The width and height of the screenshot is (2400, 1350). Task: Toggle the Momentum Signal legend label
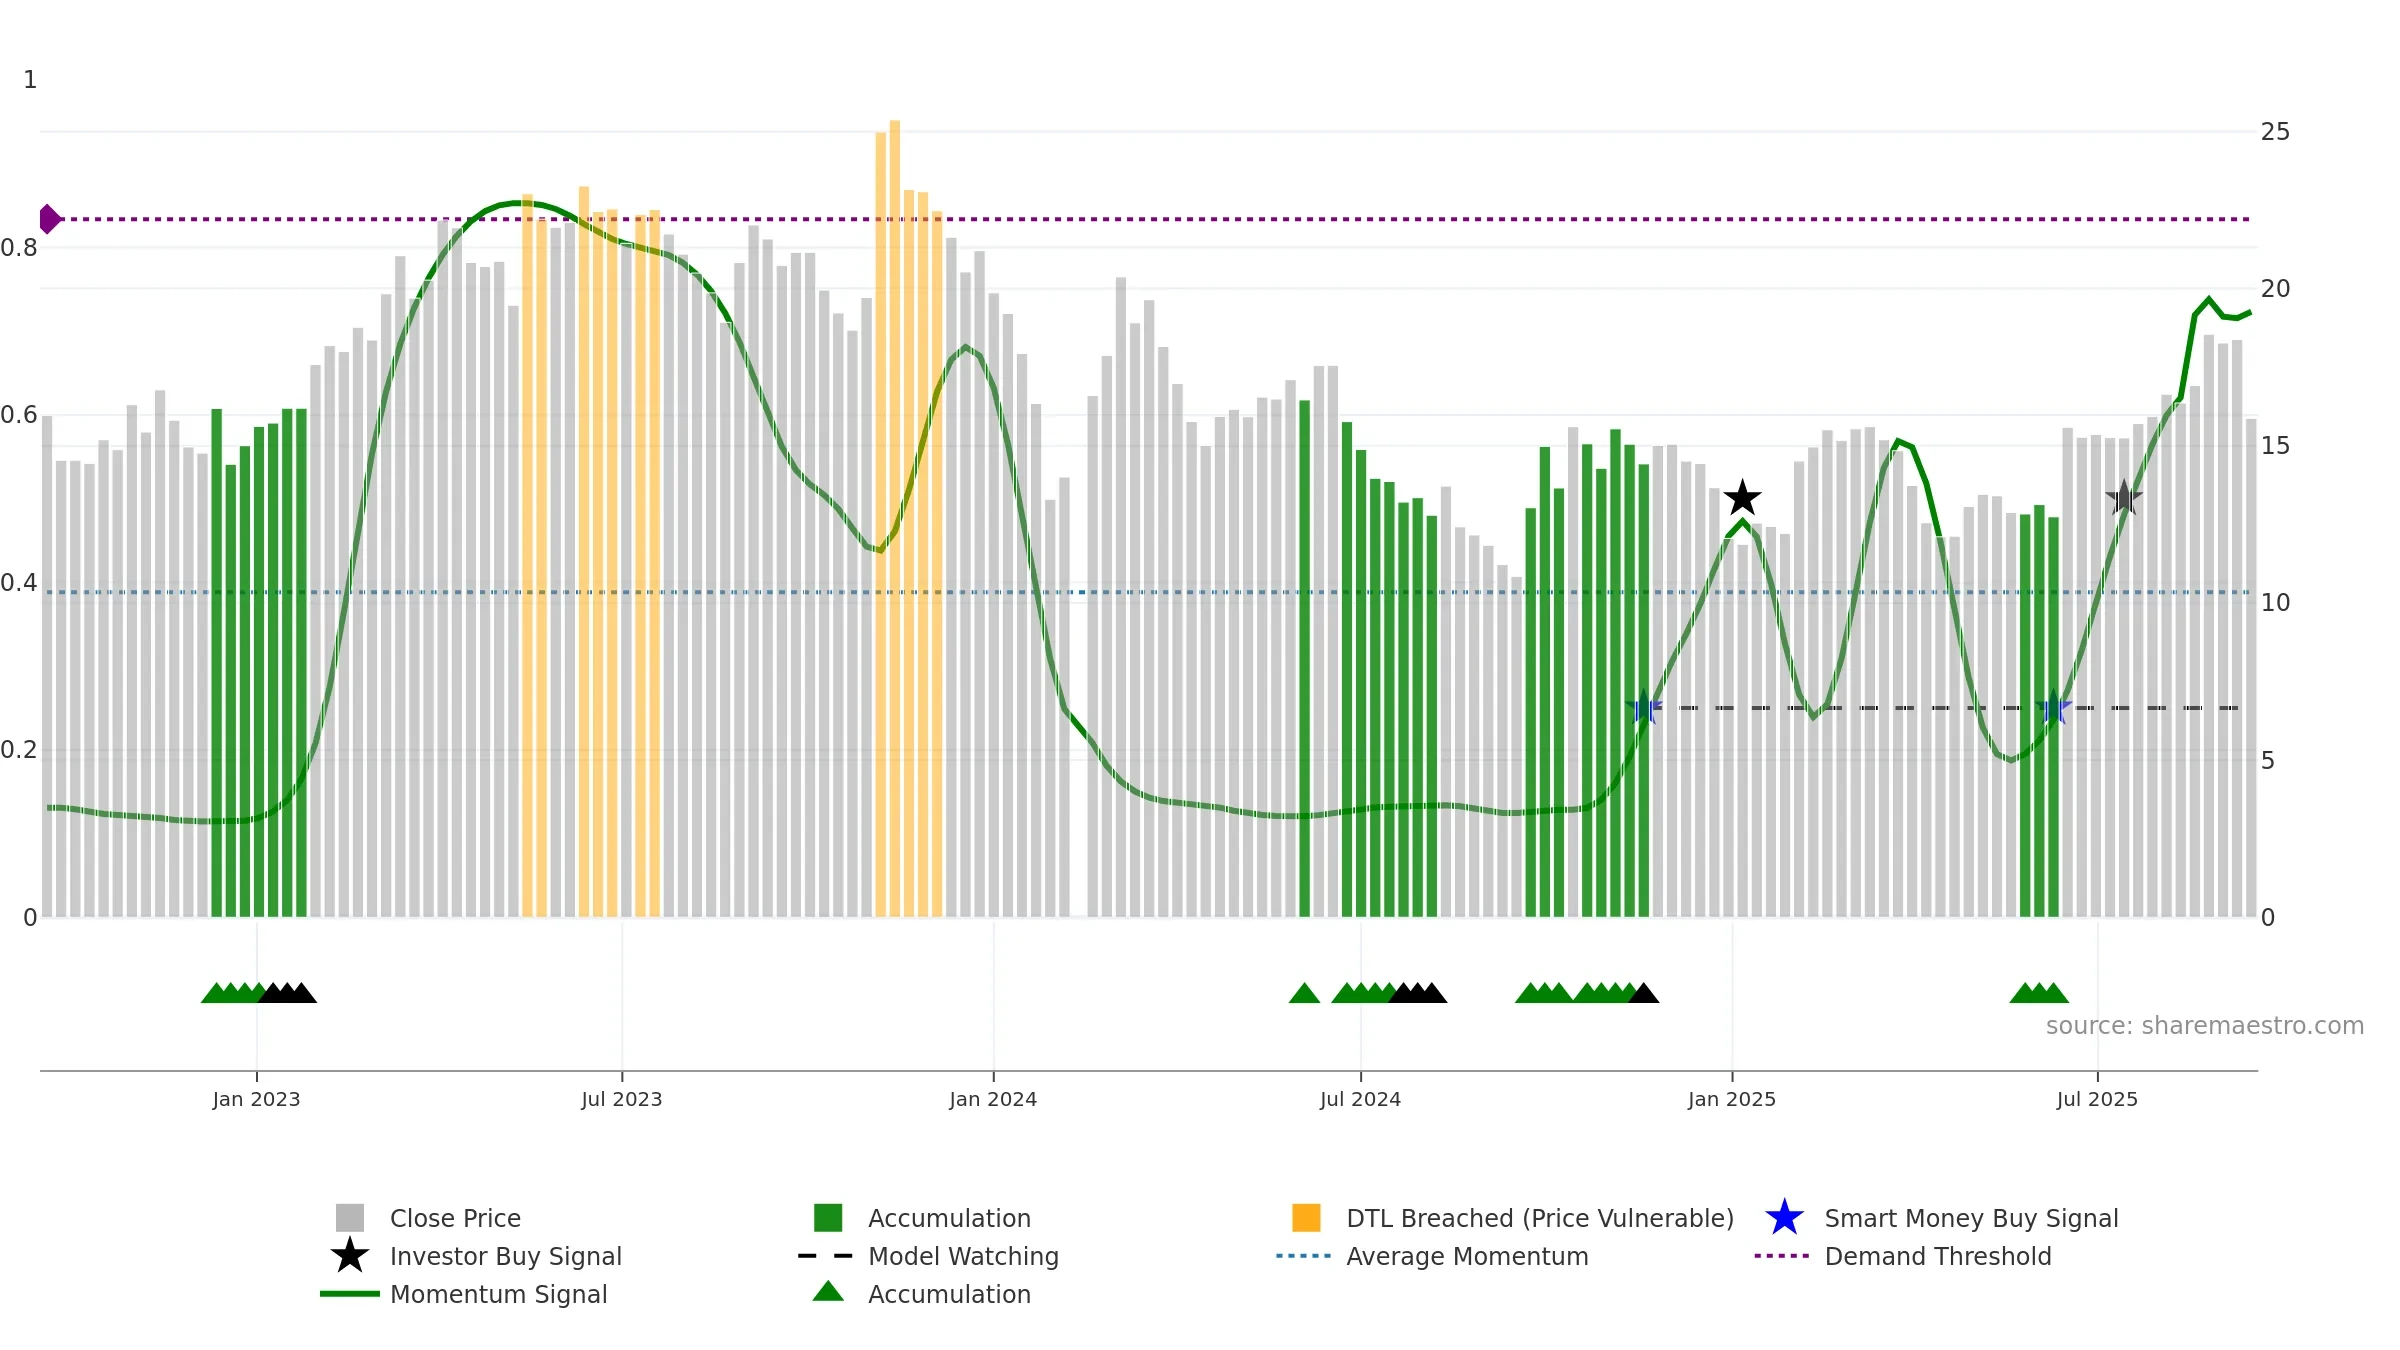498,1294
